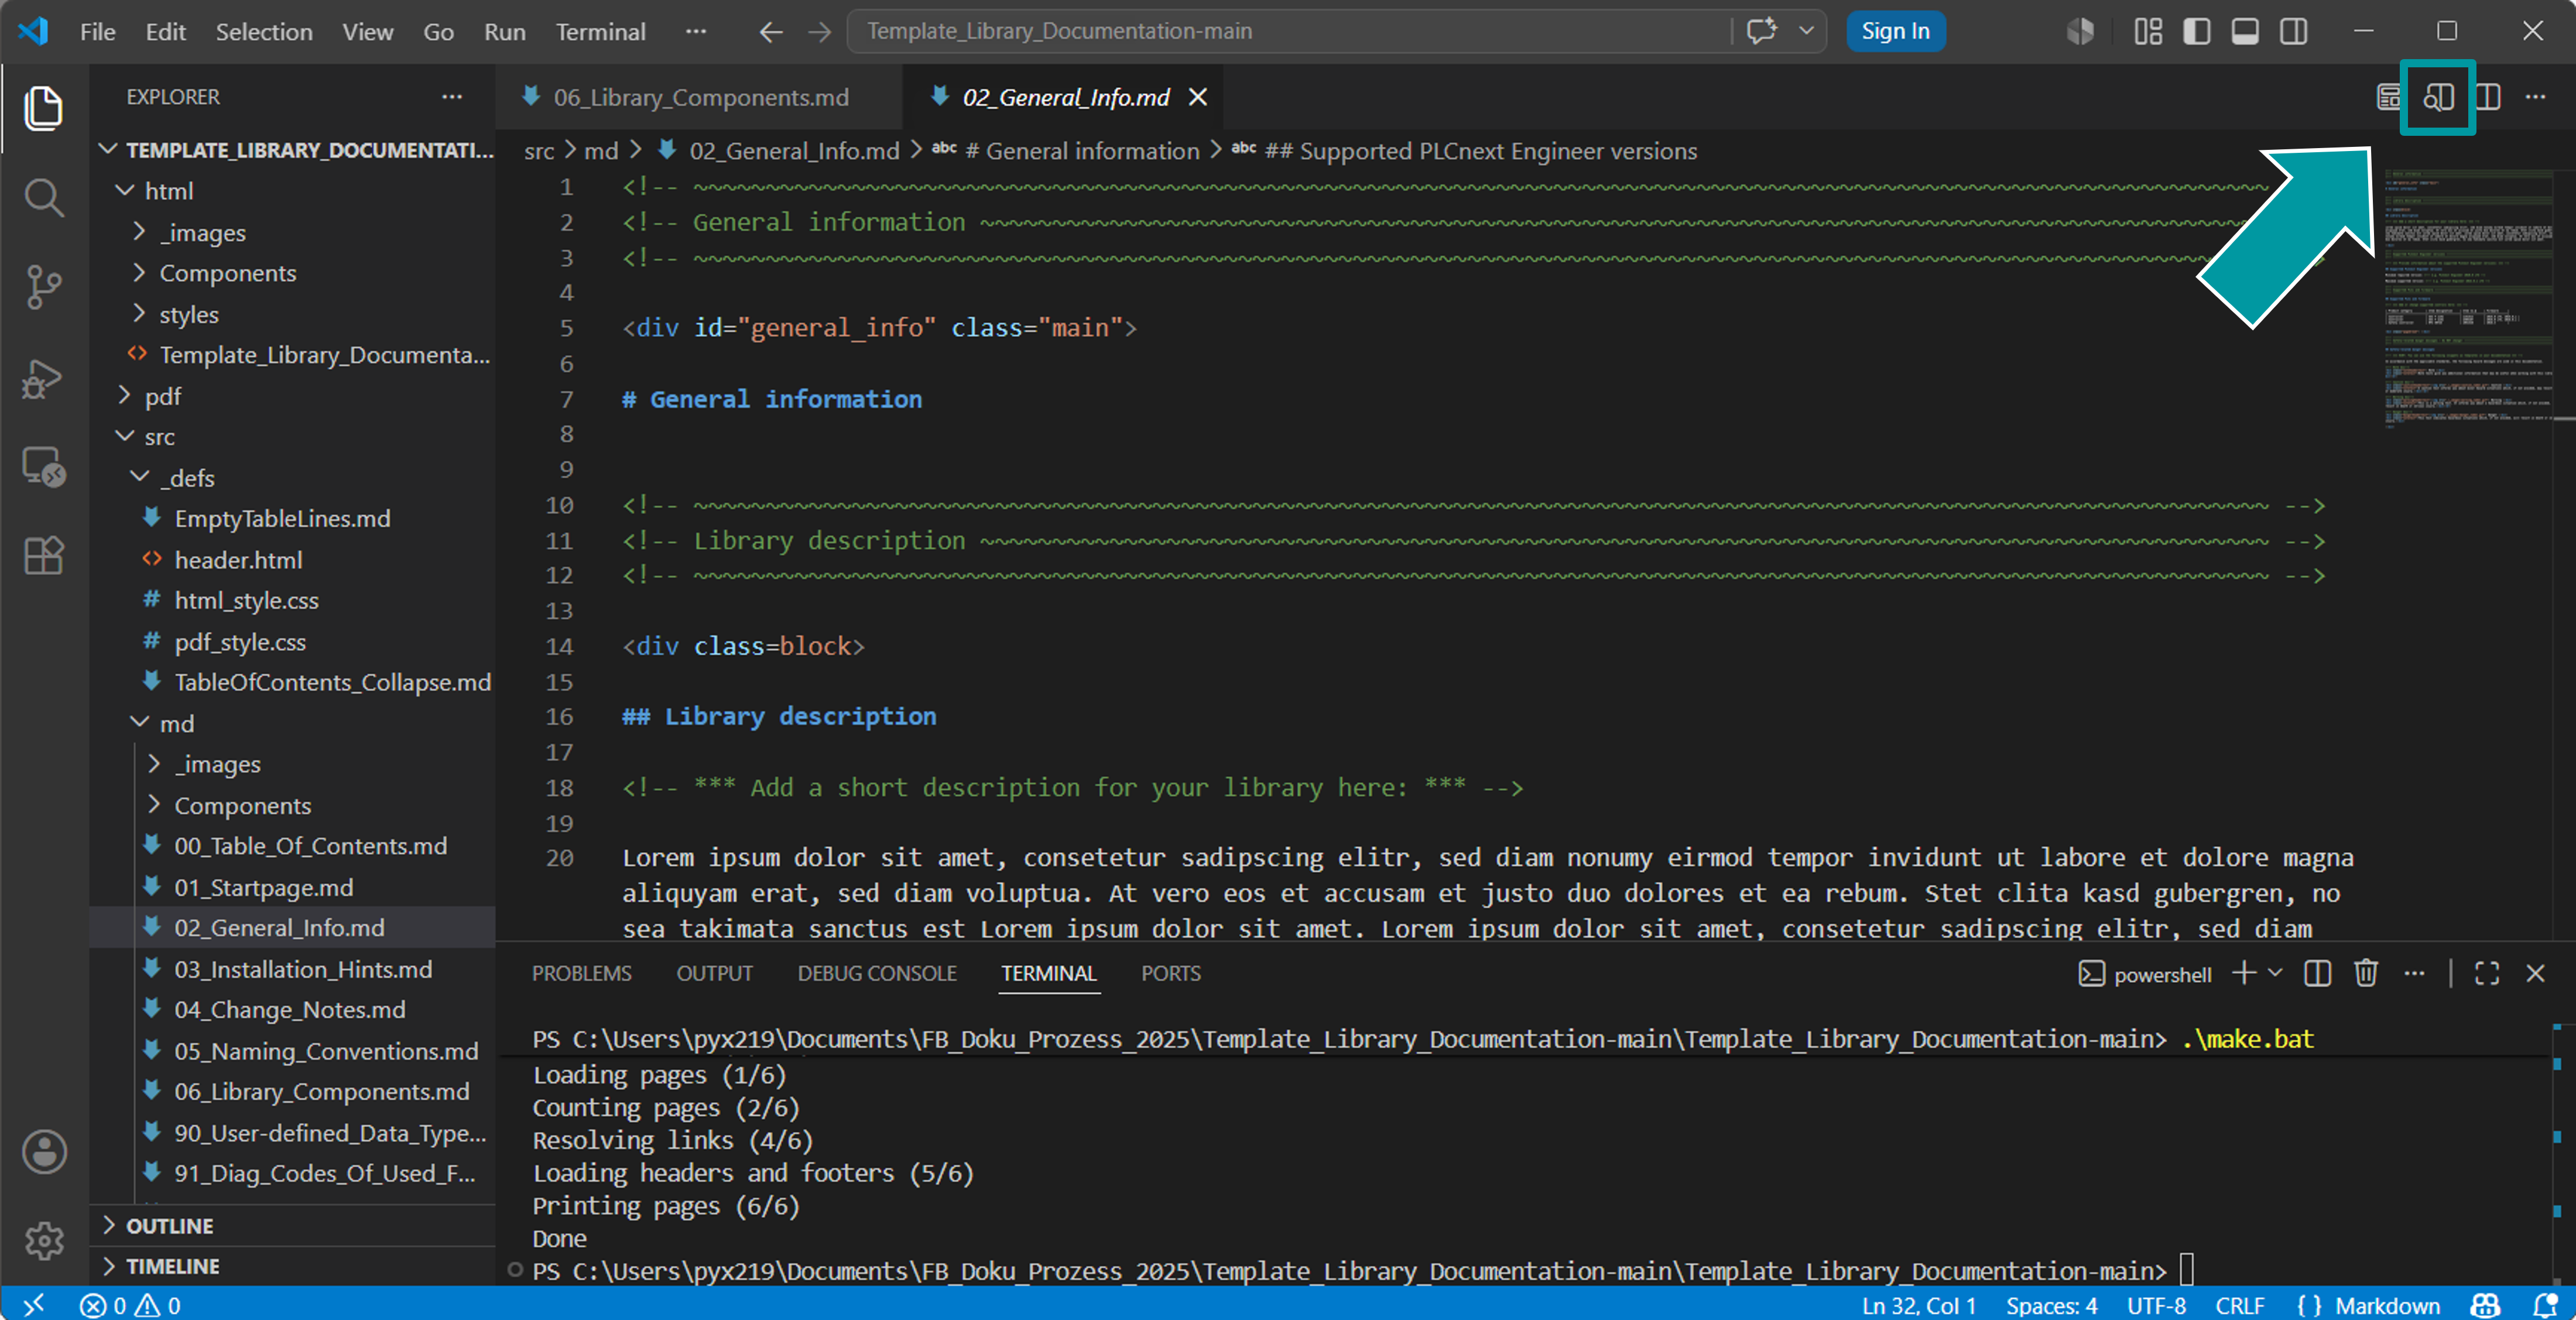
Task: Open the Search view in activity bar
Action: tap(43, 197)
